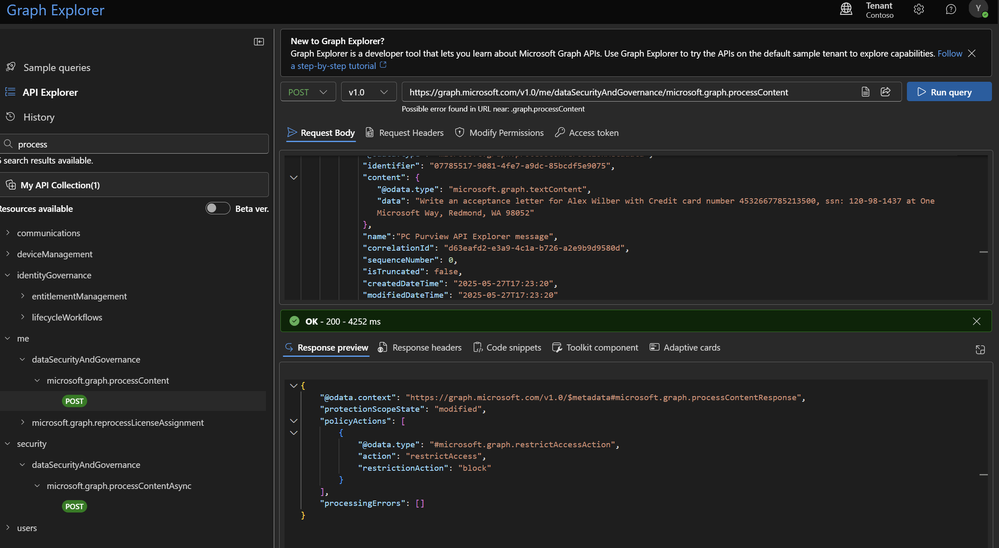Image resolution: width=999 pixels, height=548 pixels.
Task: Open the POST method dropdown
Action: click(308, 92)
